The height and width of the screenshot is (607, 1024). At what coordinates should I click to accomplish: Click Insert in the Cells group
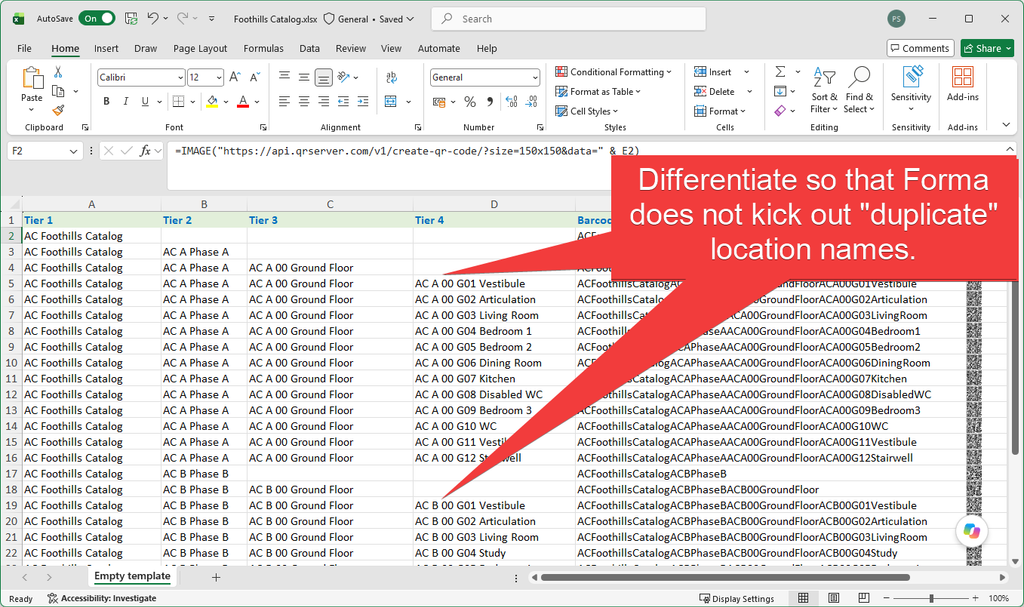(x=713, y=72)
